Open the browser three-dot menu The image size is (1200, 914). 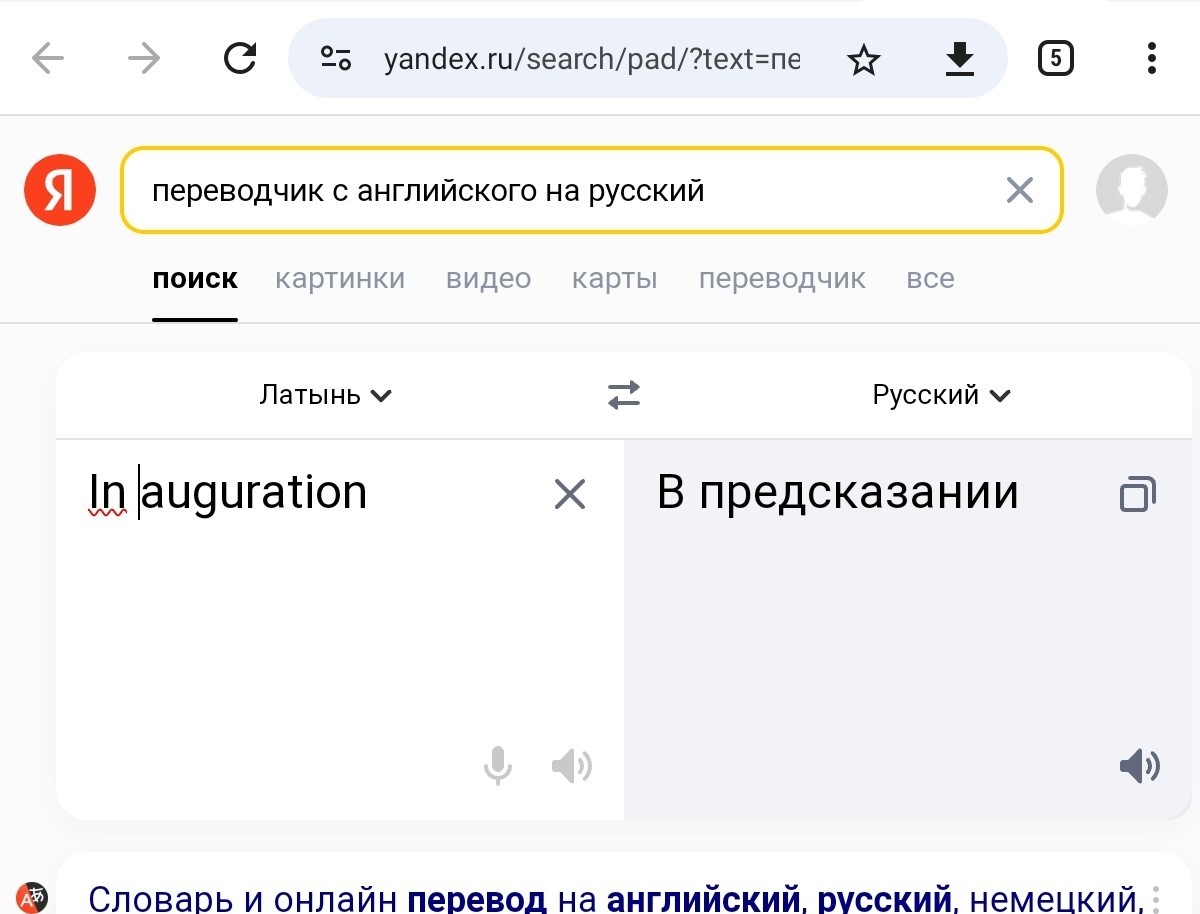1152,59
